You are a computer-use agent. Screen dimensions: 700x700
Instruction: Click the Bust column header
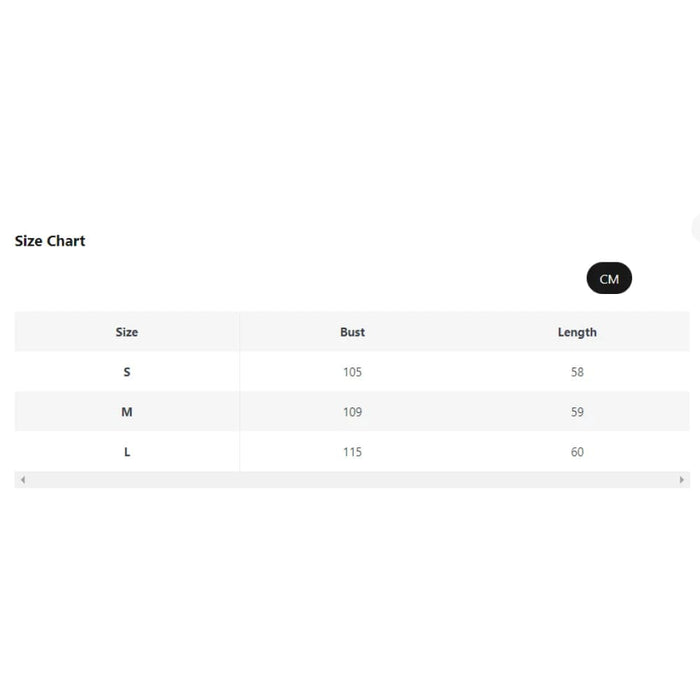pos(352,332)
